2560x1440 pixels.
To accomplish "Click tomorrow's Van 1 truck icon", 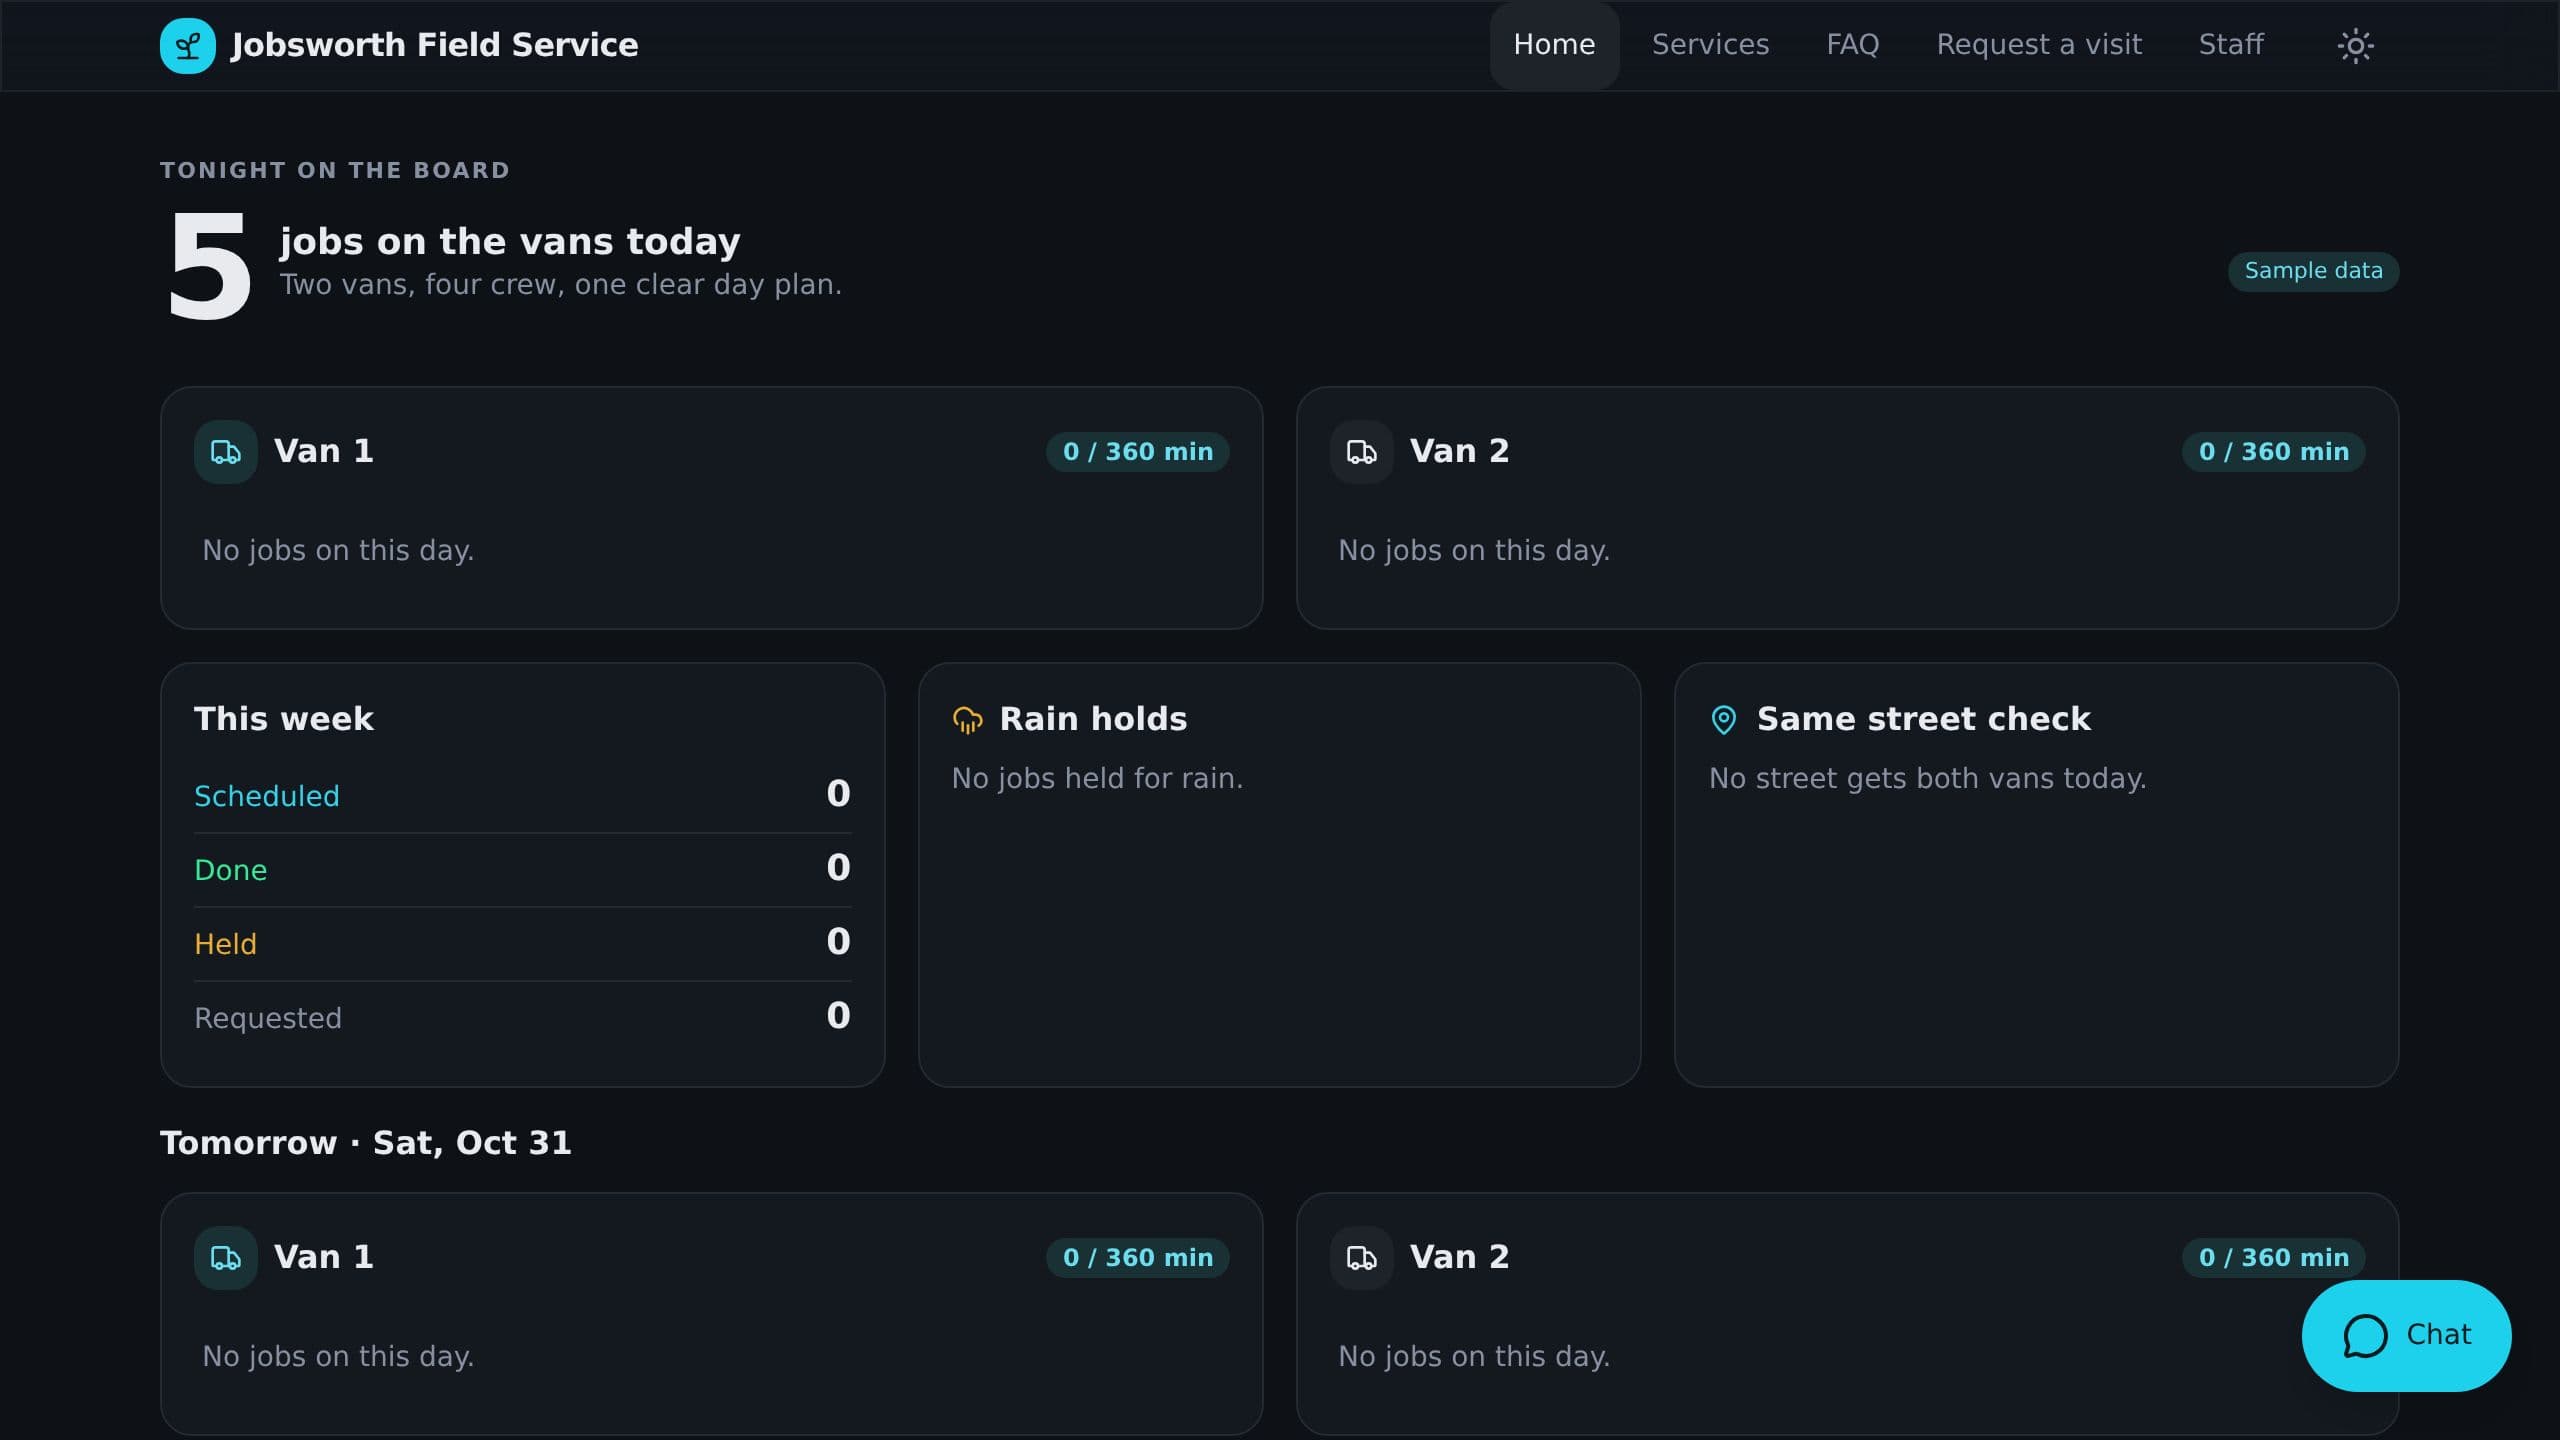I will tap(225, 1258).
